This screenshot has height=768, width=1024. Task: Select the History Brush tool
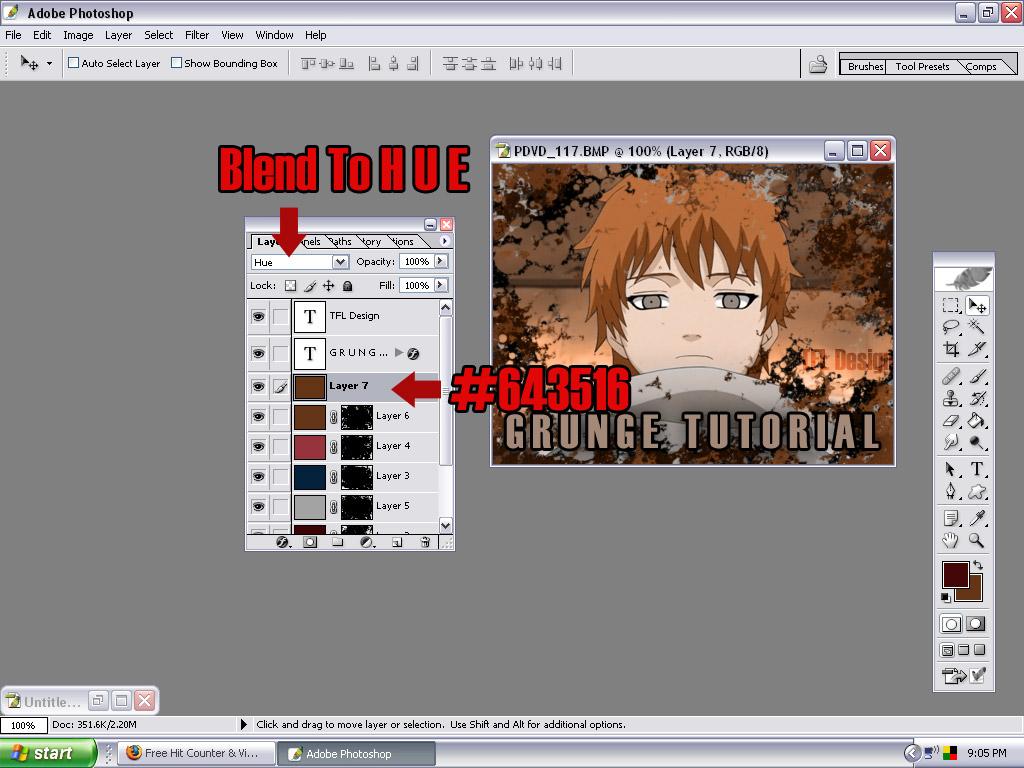coord(977,398)
